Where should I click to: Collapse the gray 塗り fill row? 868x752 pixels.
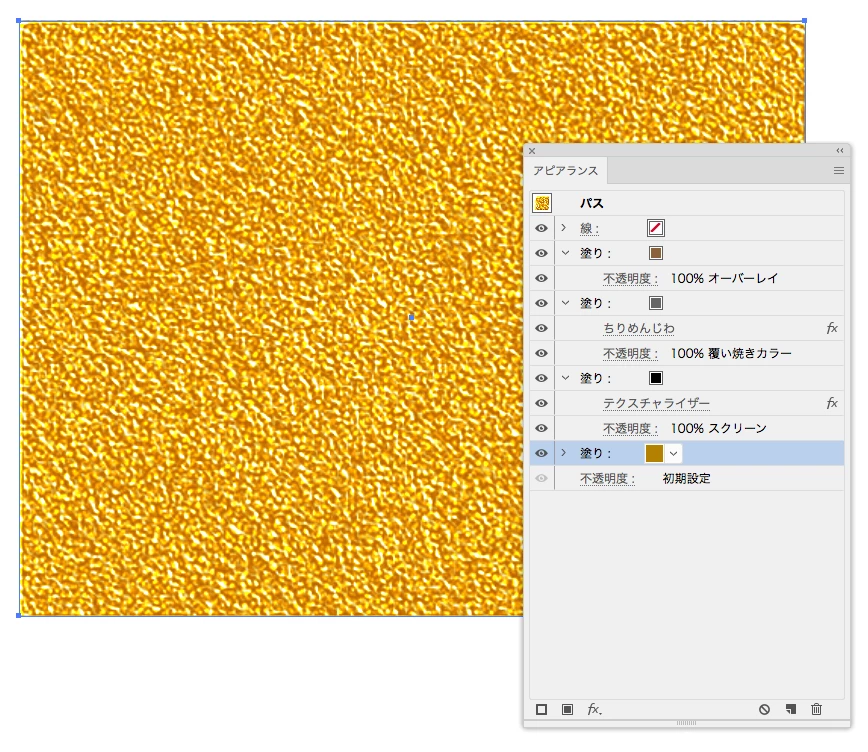coord(565,302)
